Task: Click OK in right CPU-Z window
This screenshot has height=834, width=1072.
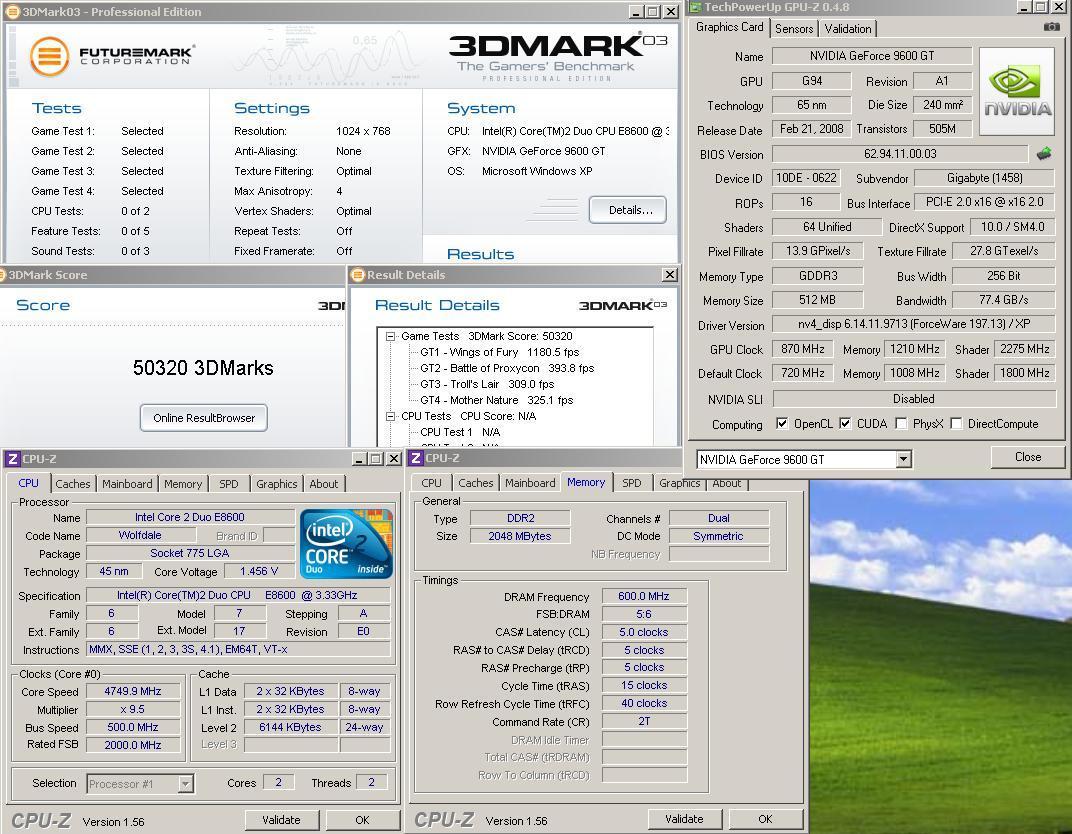Action: [765, 819]
